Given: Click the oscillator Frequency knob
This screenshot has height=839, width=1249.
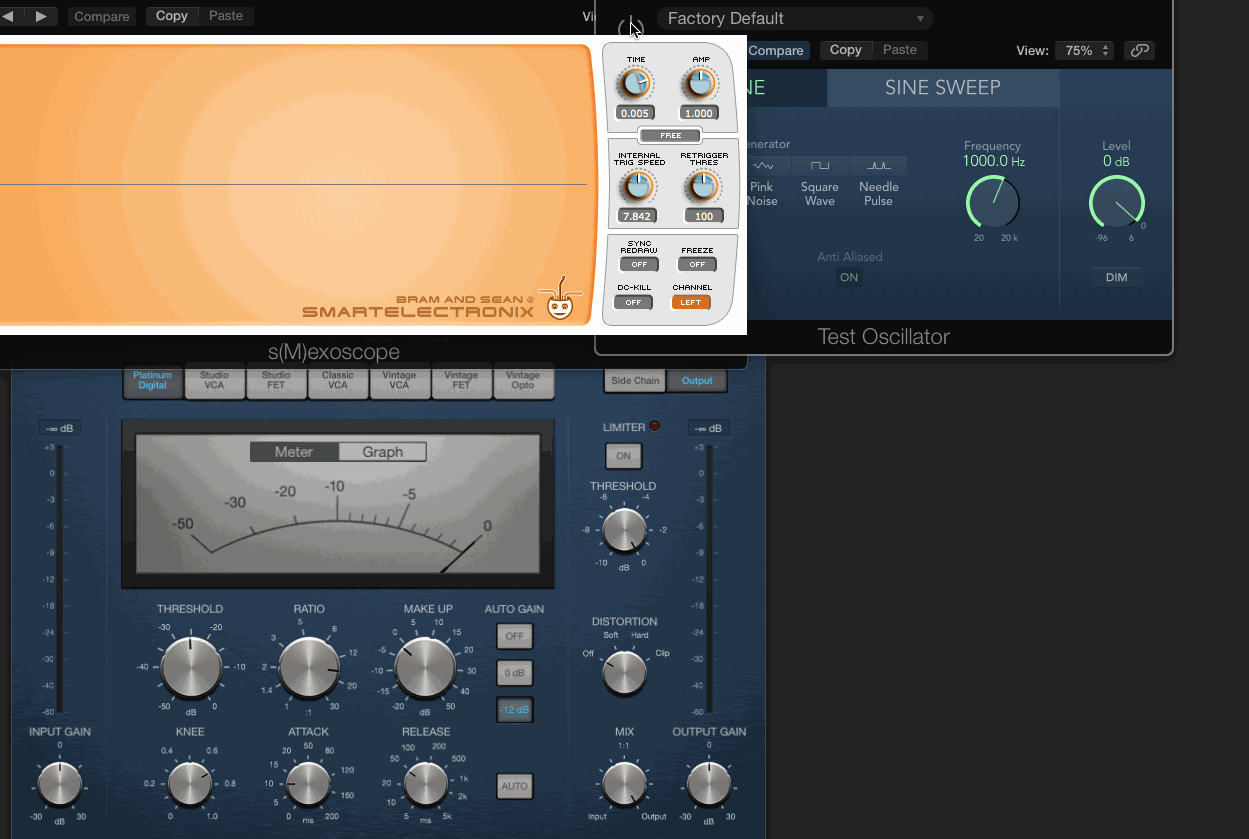Looking at the screenshot, I should (993, 203).
